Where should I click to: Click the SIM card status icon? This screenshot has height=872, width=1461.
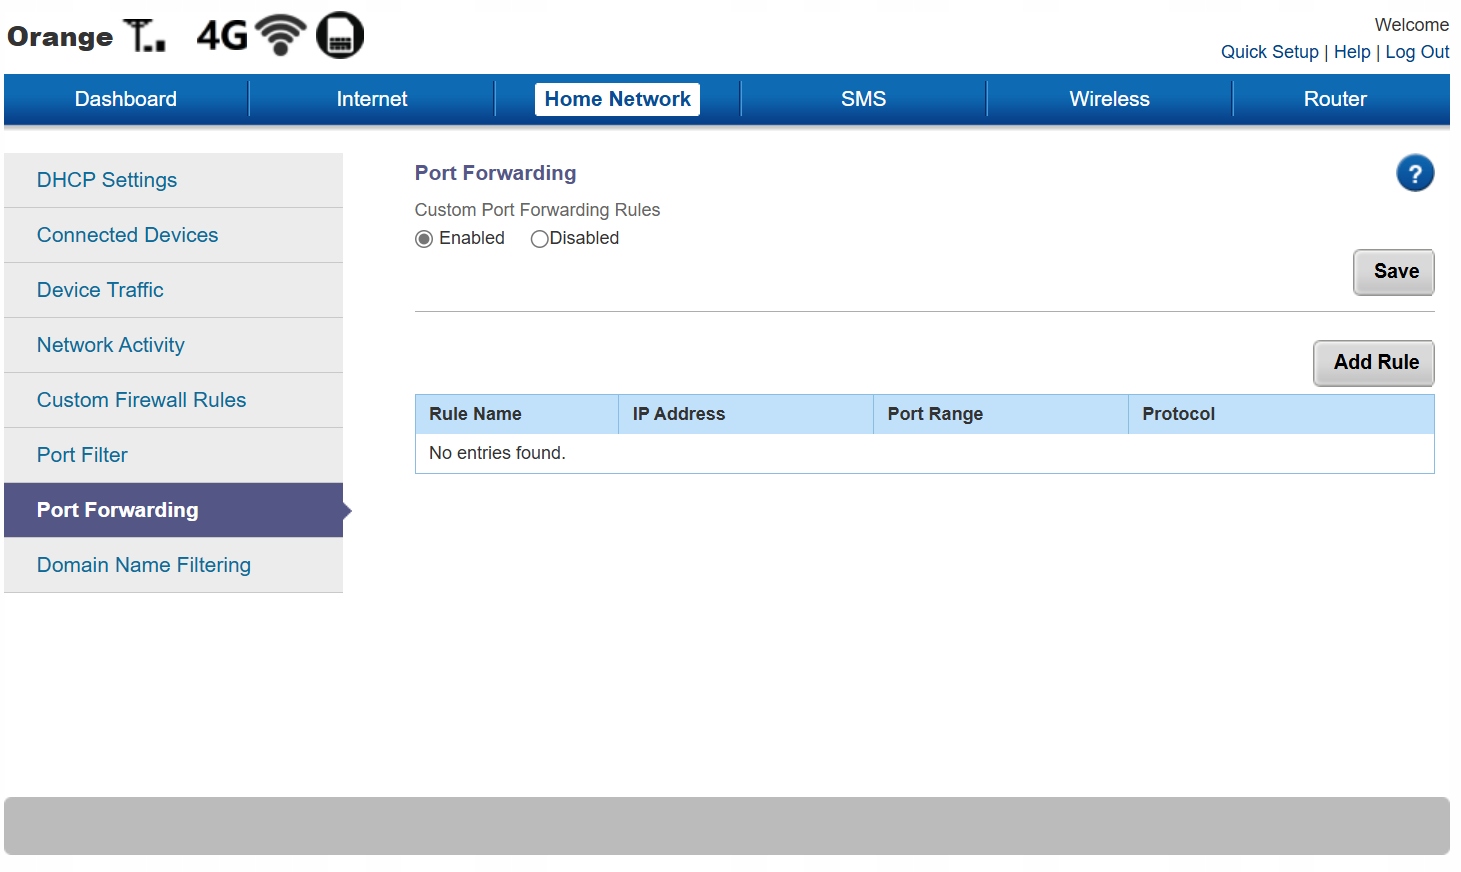[x=340, y=36]
